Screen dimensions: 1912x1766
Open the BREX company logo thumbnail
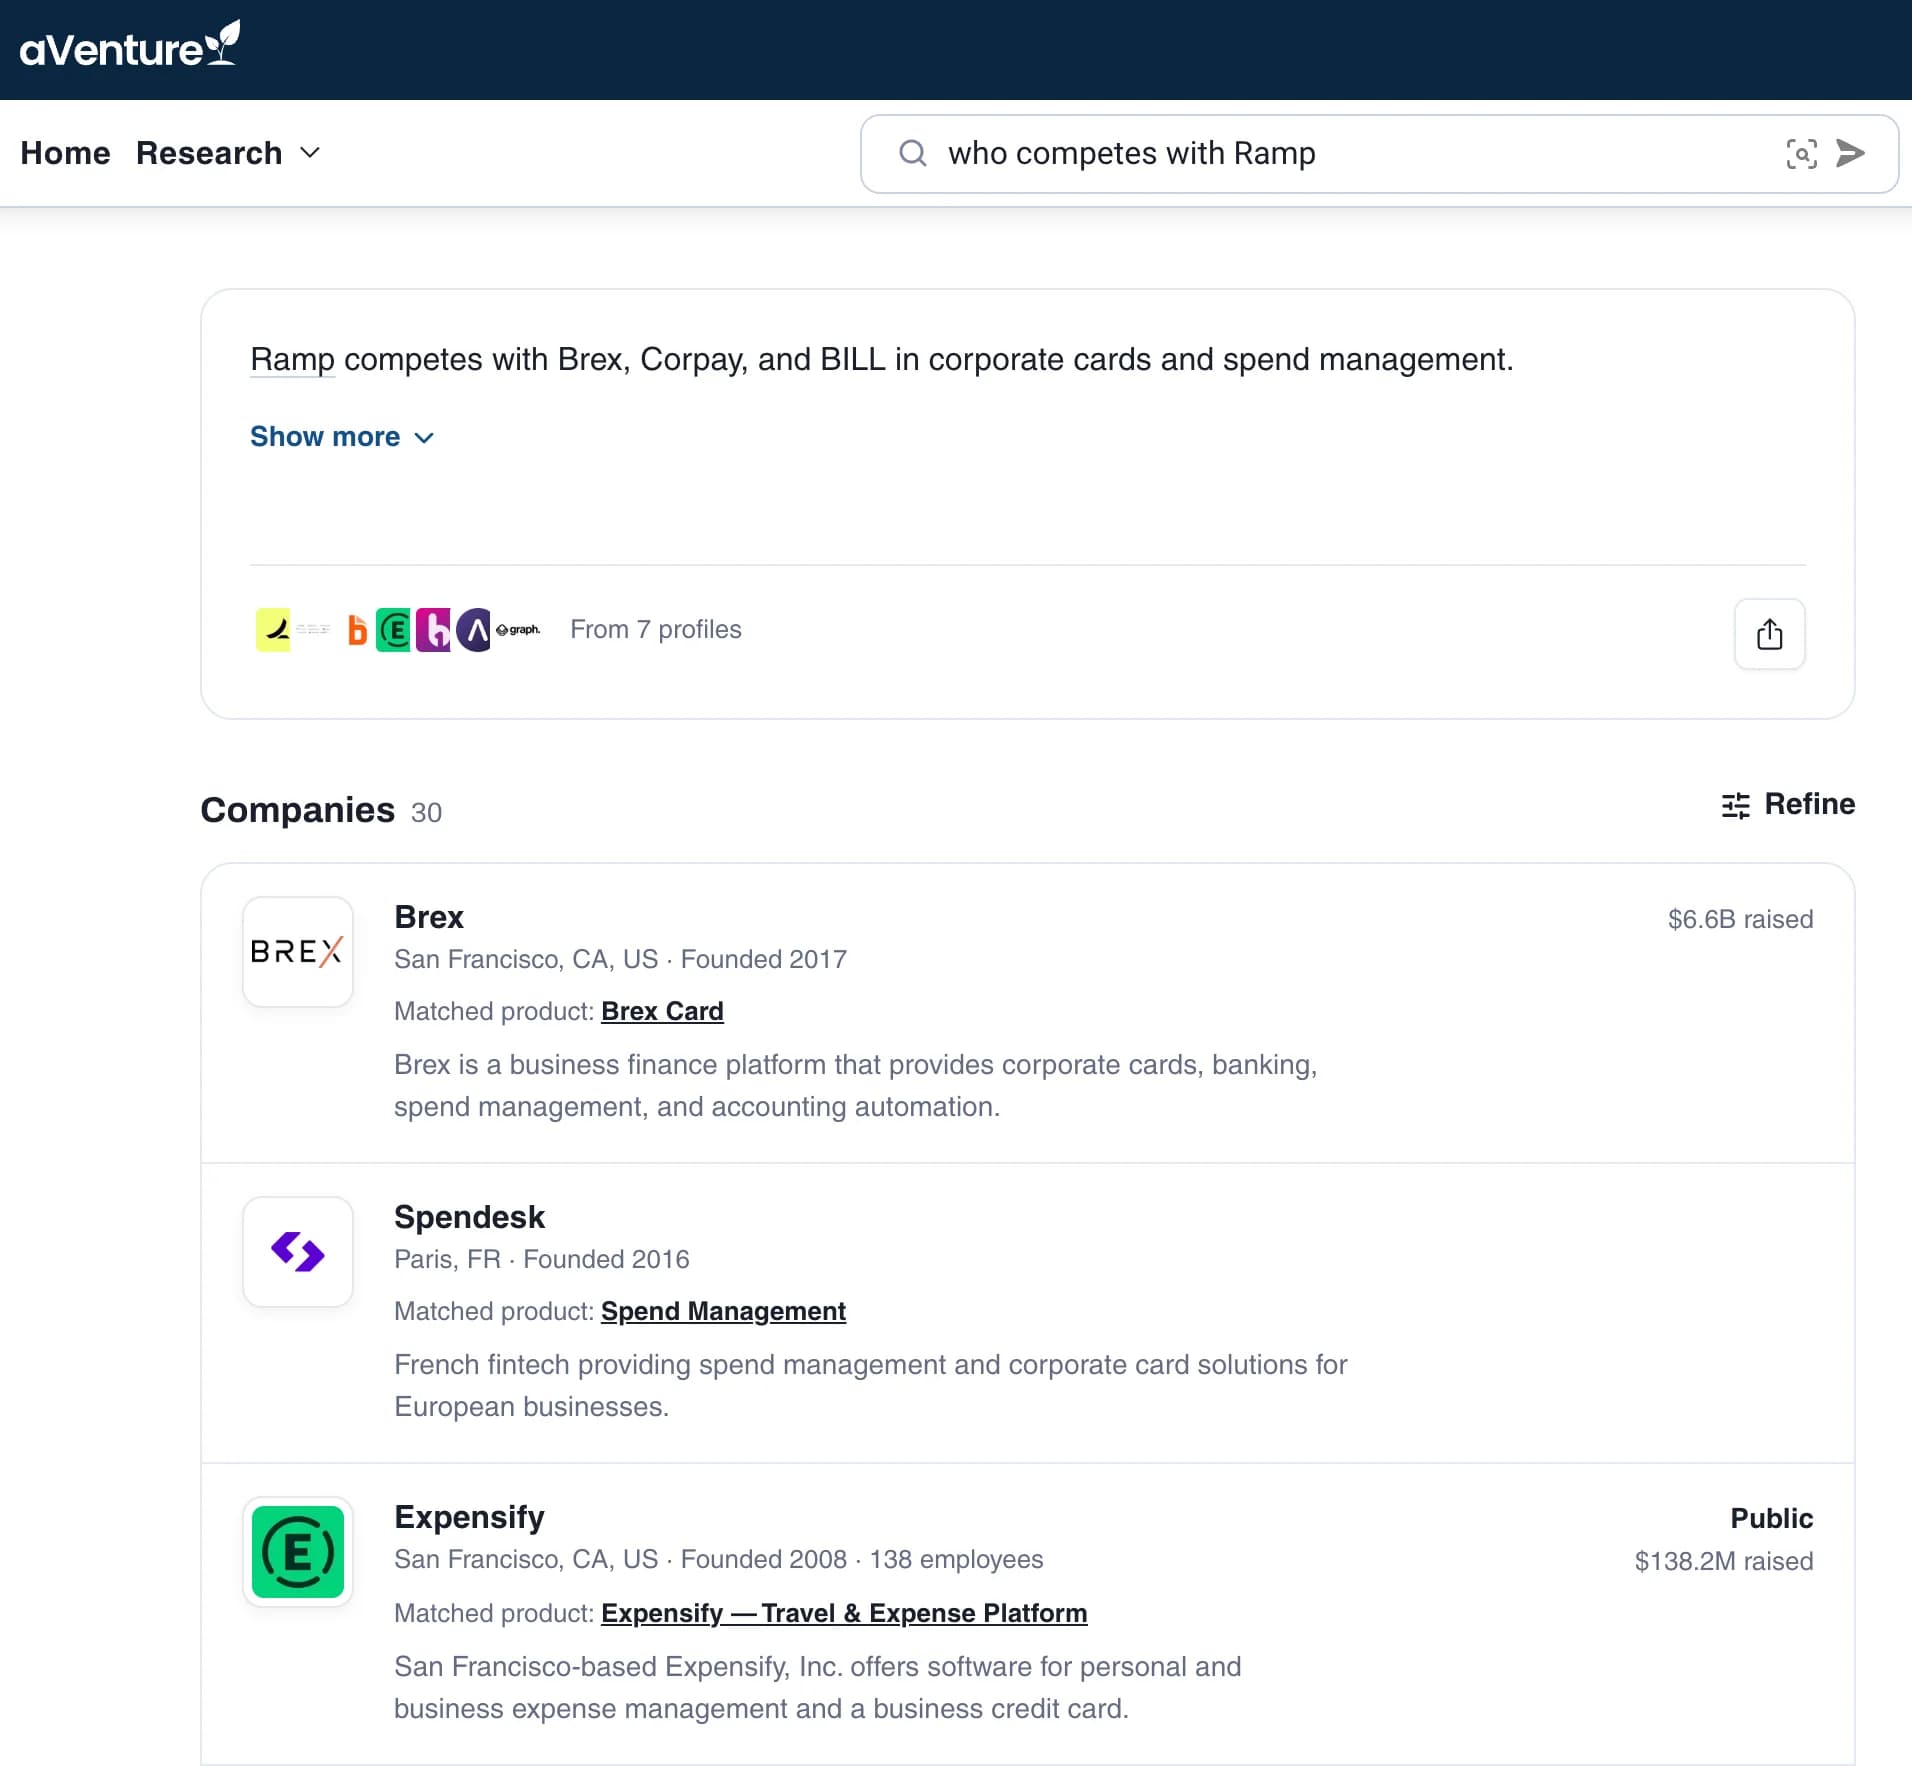(x=298, y=951)
